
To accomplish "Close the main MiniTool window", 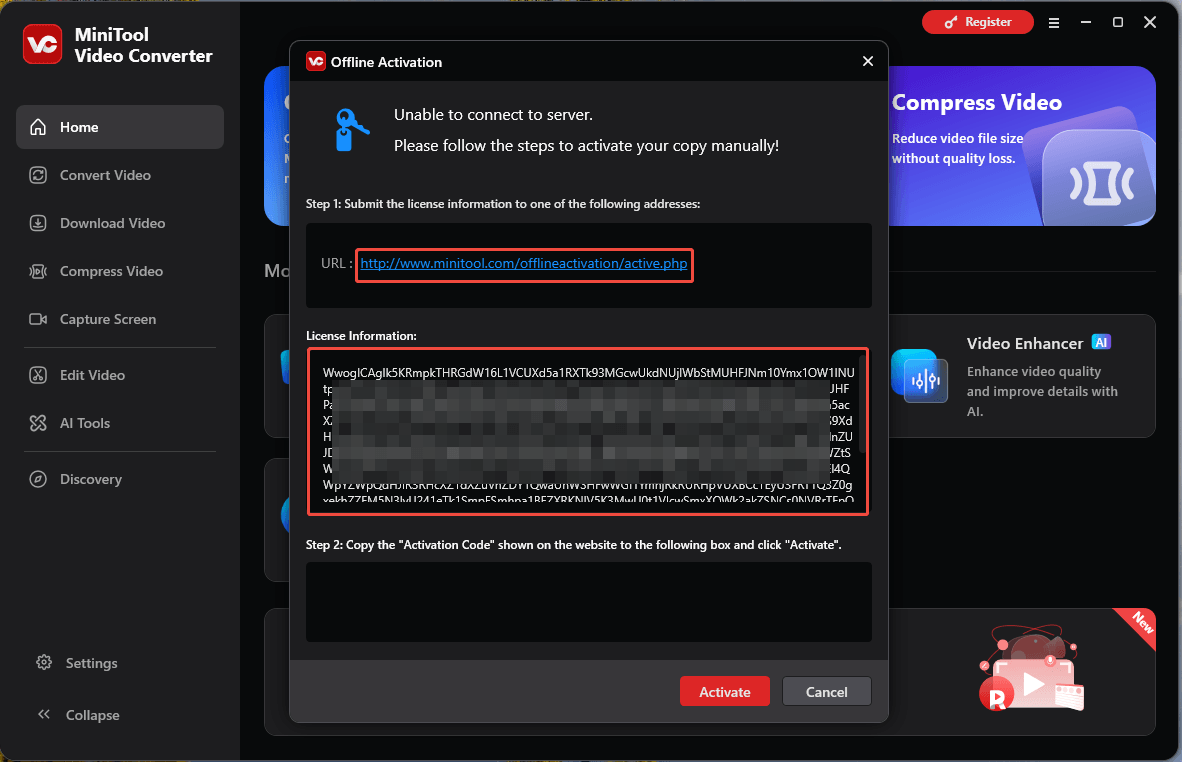I will click(x=1150, y=23).
